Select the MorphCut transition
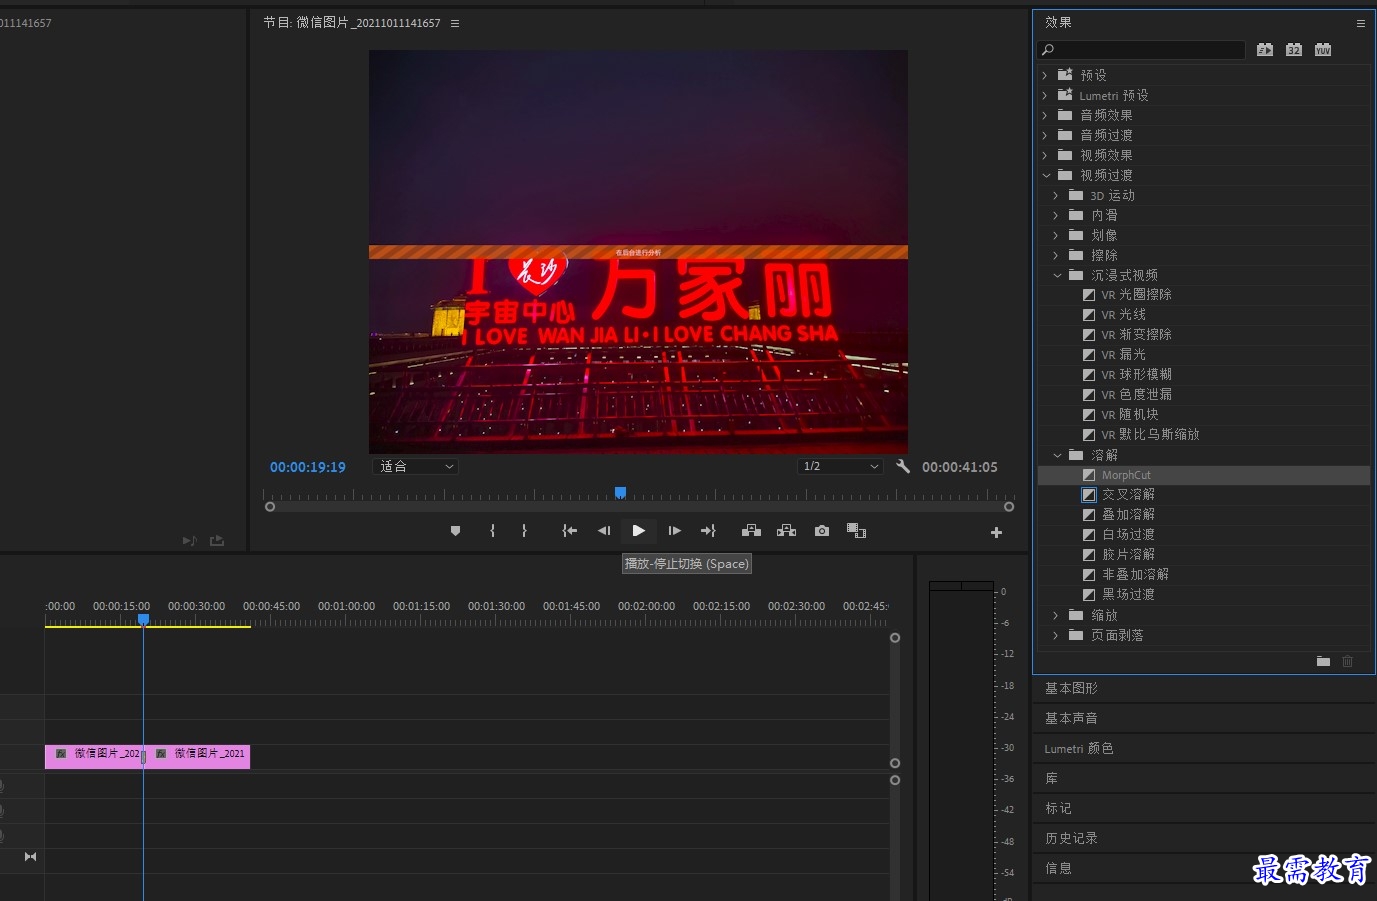Screen dimensions: 1377x901 click(x=1126, y=475)
